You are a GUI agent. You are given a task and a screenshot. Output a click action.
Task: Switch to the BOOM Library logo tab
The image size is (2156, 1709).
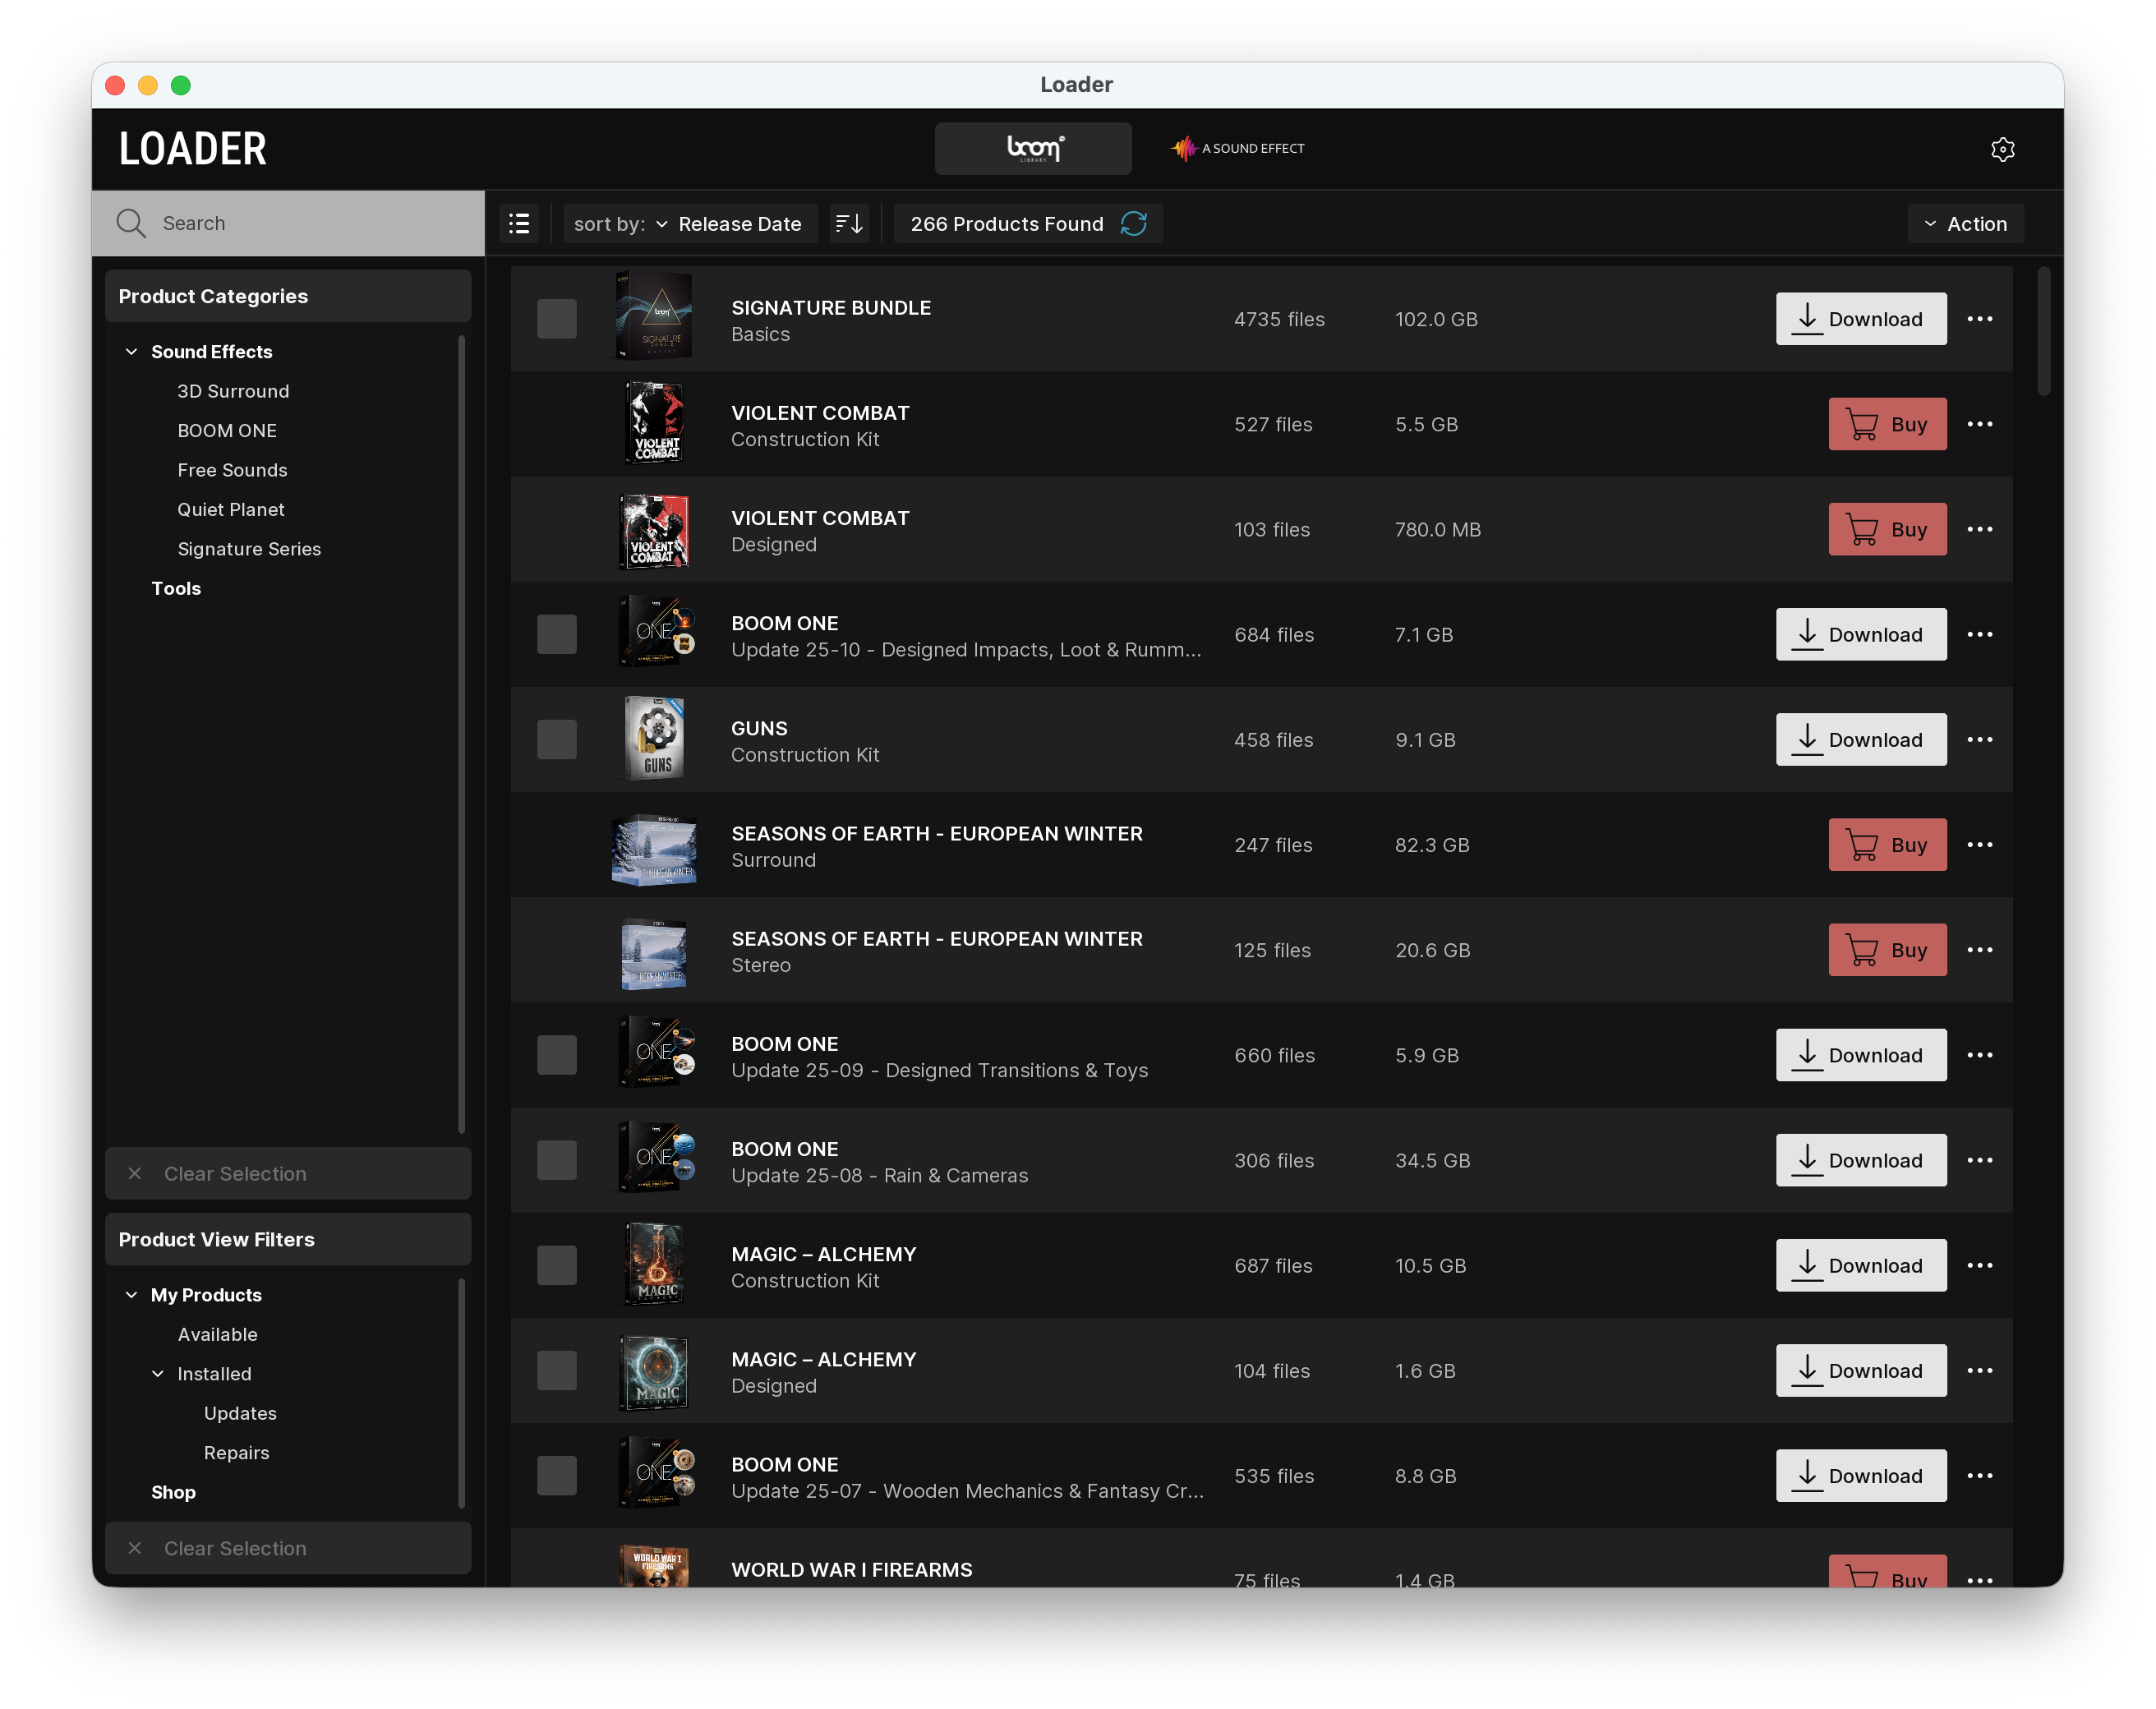1033,149
